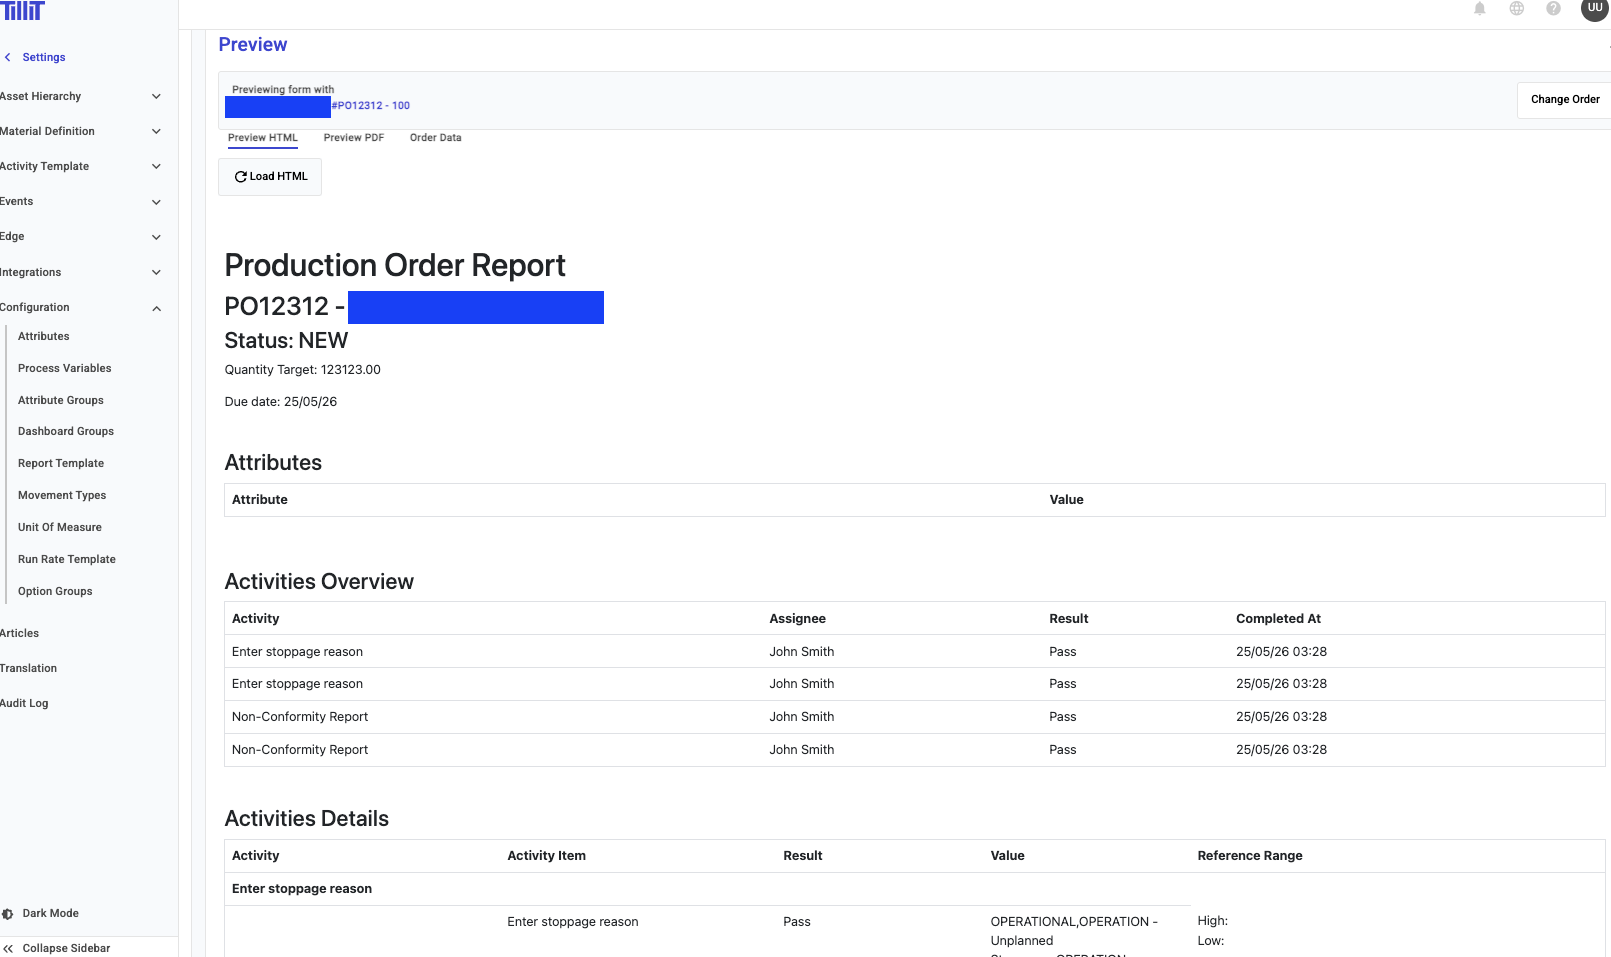Open Process Variables in sidebar

(65, 369)
